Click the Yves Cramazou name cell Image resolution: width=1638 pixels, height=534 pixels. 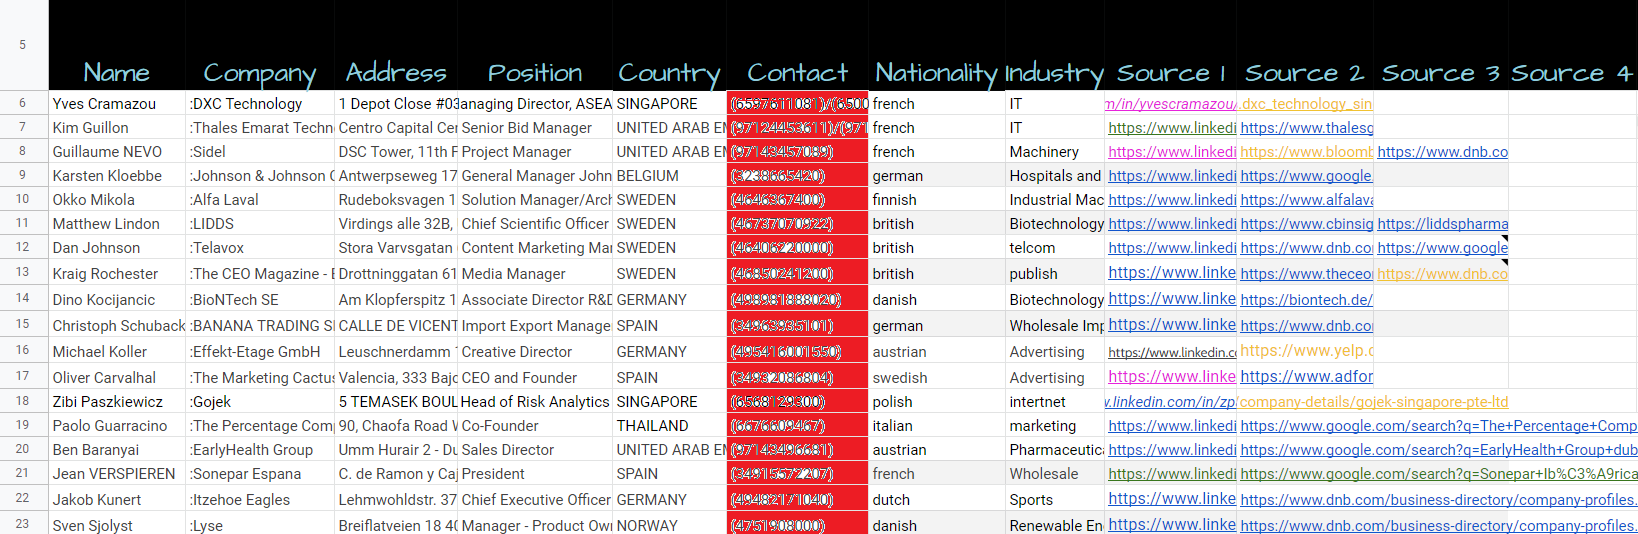click(117, 103)
